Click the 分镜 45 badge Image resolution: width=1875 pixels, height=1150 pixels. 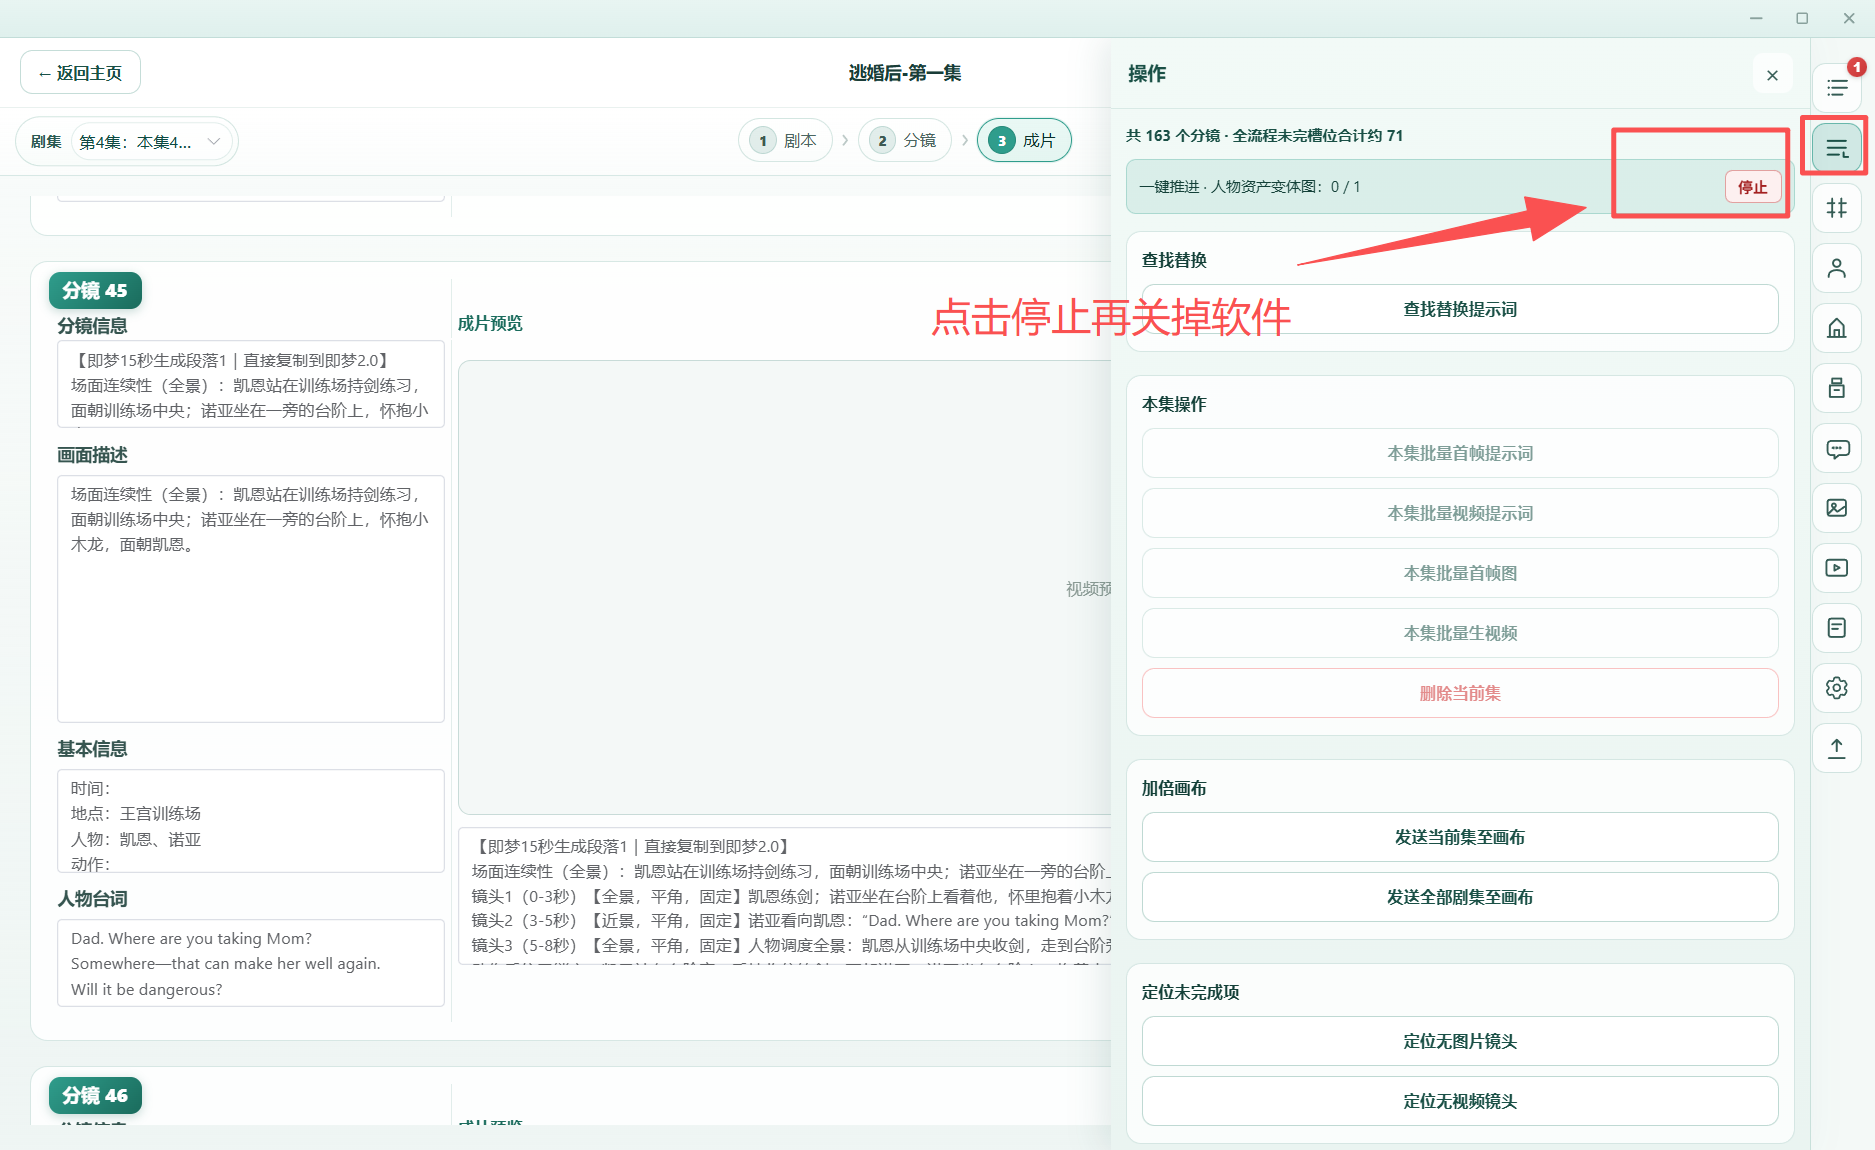[95, 291]
